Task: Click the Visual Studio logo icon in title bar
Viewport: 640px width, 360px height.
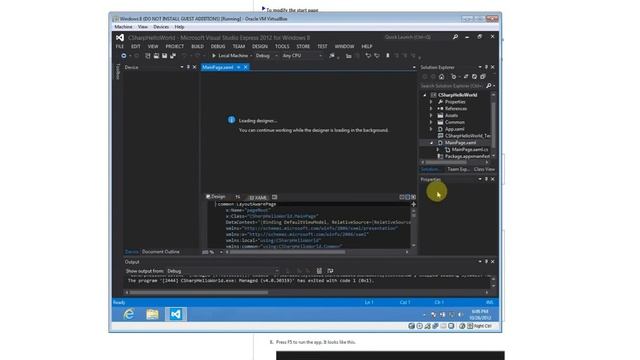Action: (x=120, y=37)
